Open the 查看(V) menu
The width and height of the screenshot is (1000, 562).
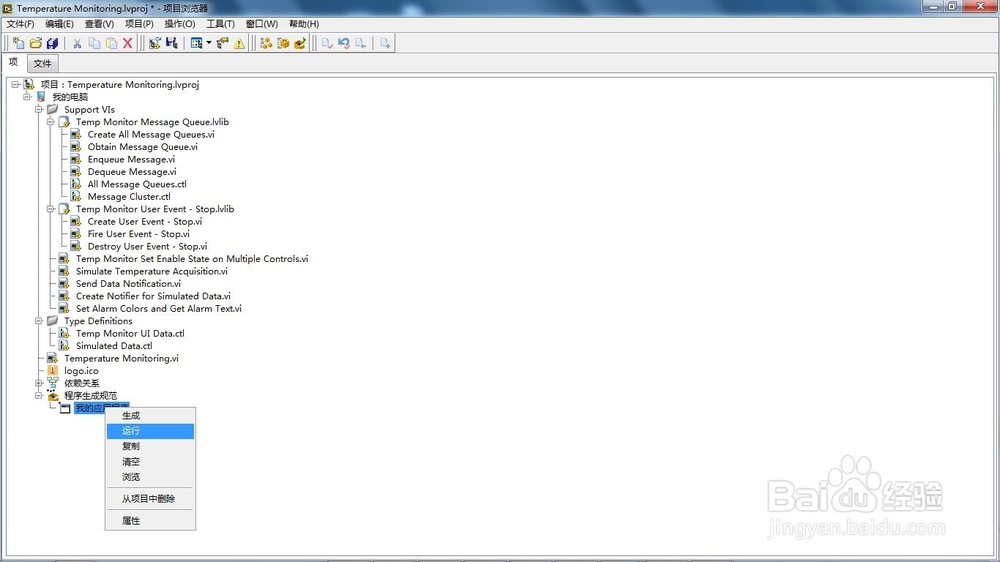point(99,24)
